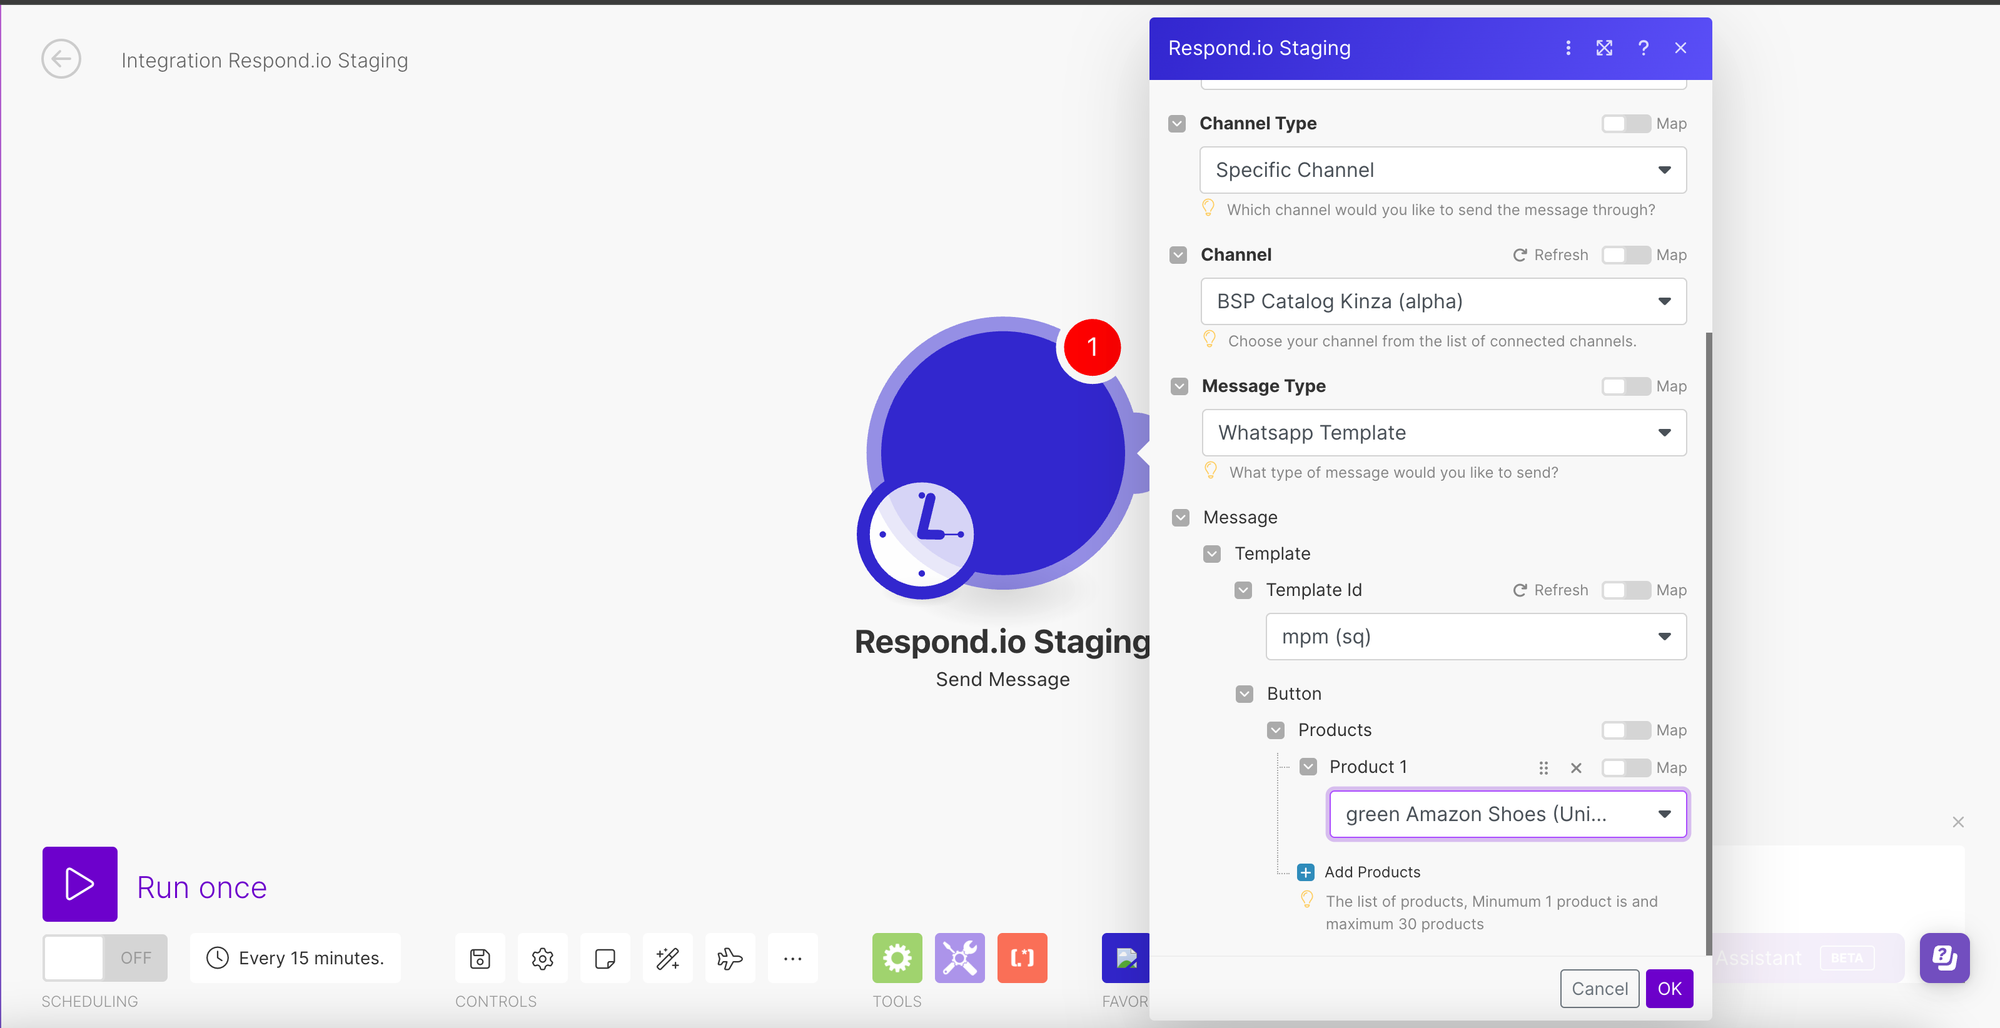Open the Channel Type dropdown
2000x1028 pixels.
click(x=1442, y=170)
